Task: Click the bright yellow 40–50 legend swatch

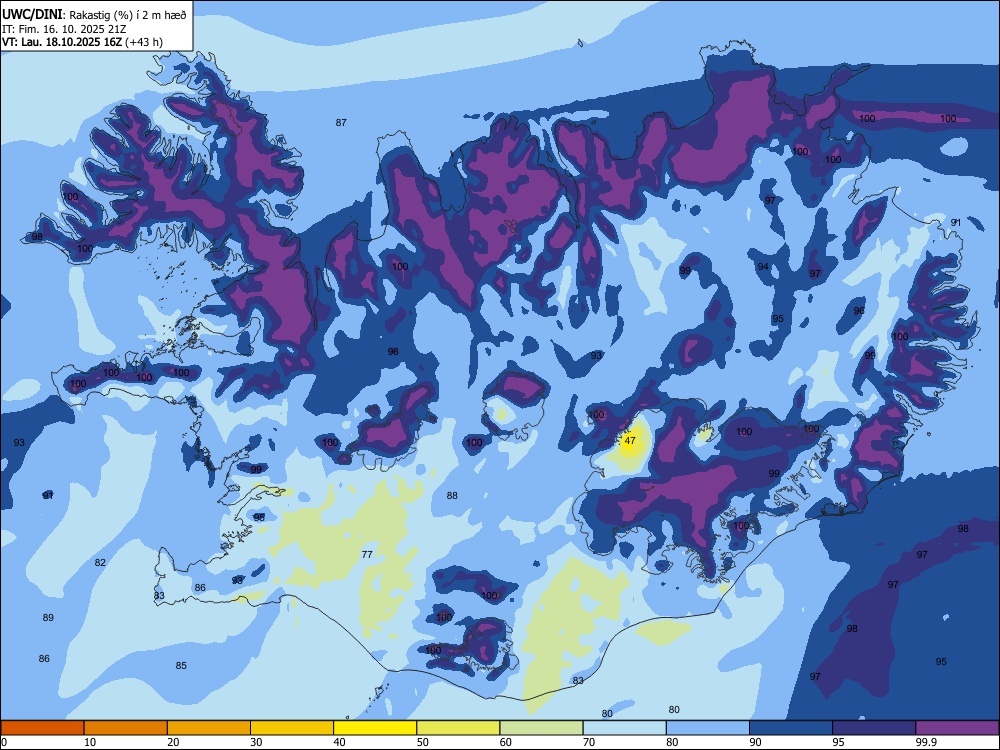Action: pos(375,728)
